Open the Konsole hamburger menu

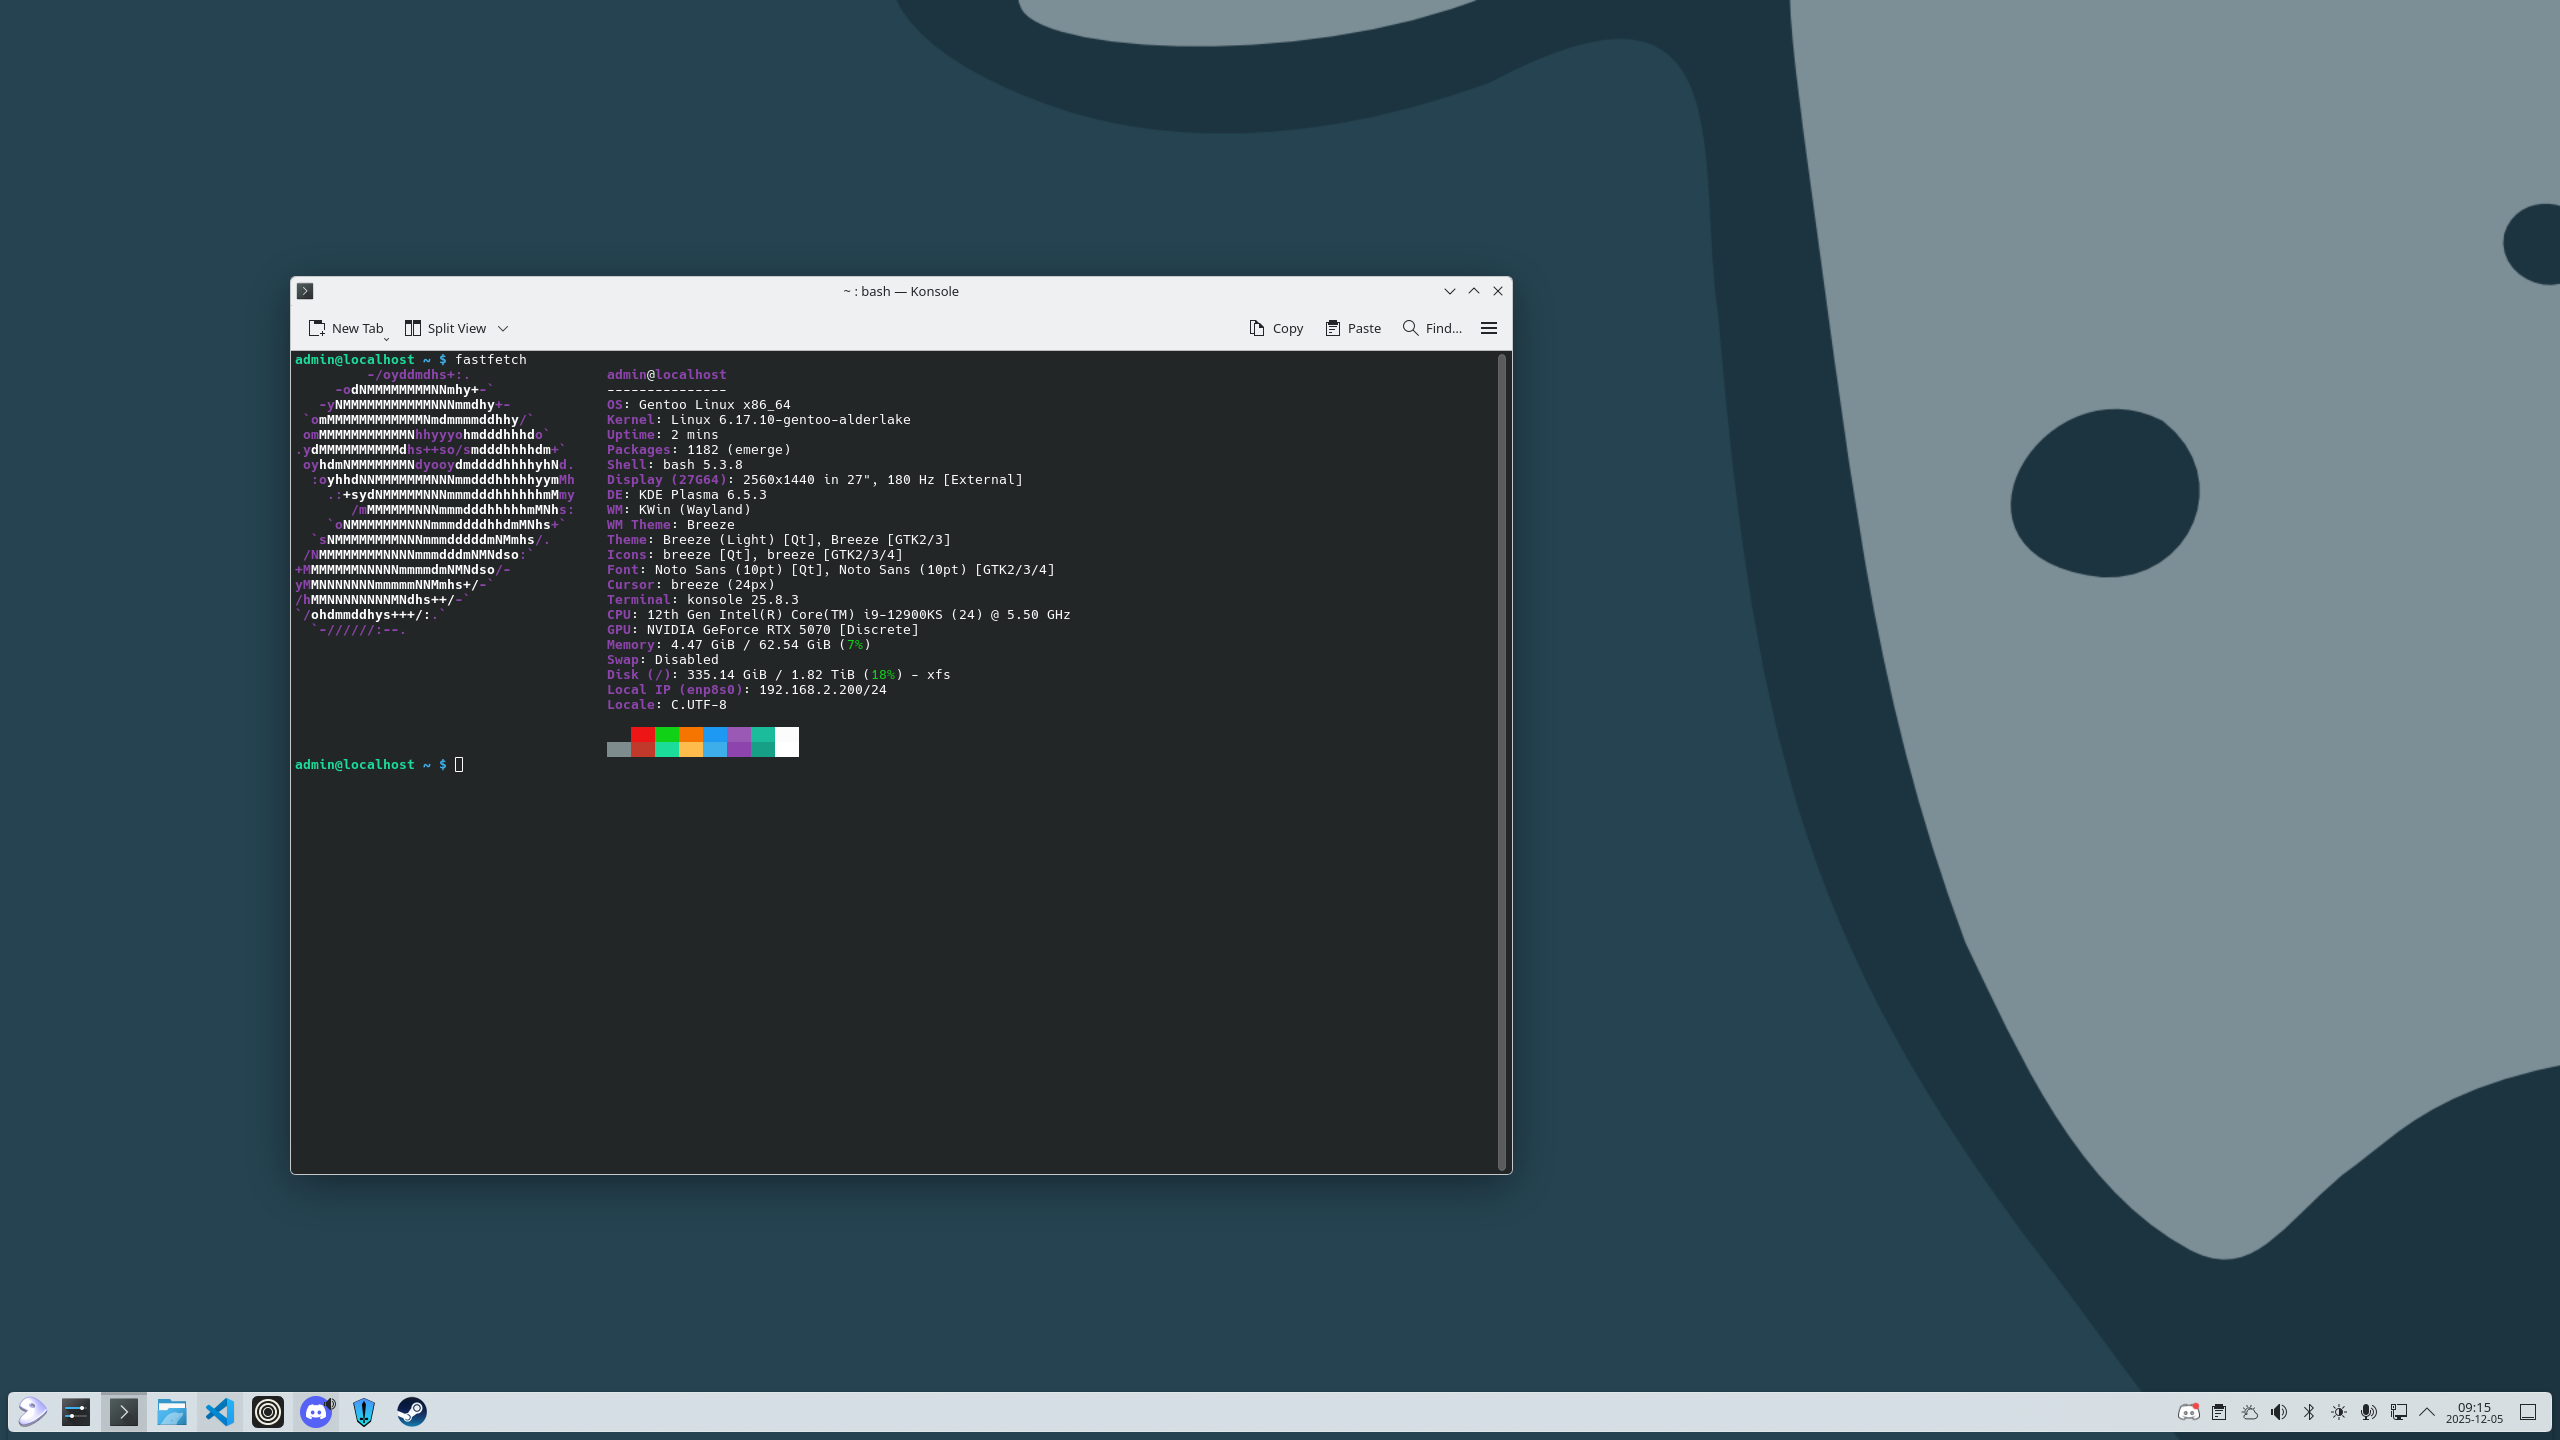(x=1488, y=328)
